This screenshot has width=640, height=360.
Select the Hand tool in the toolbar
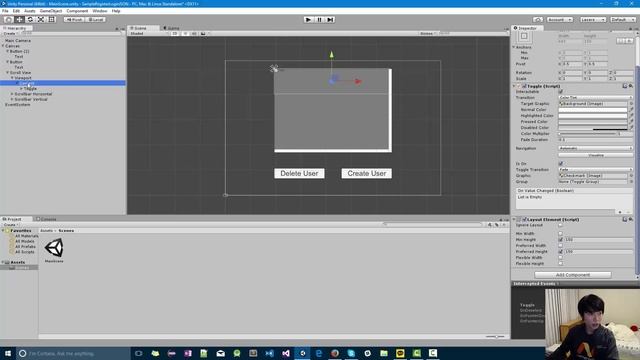point(8,20)
